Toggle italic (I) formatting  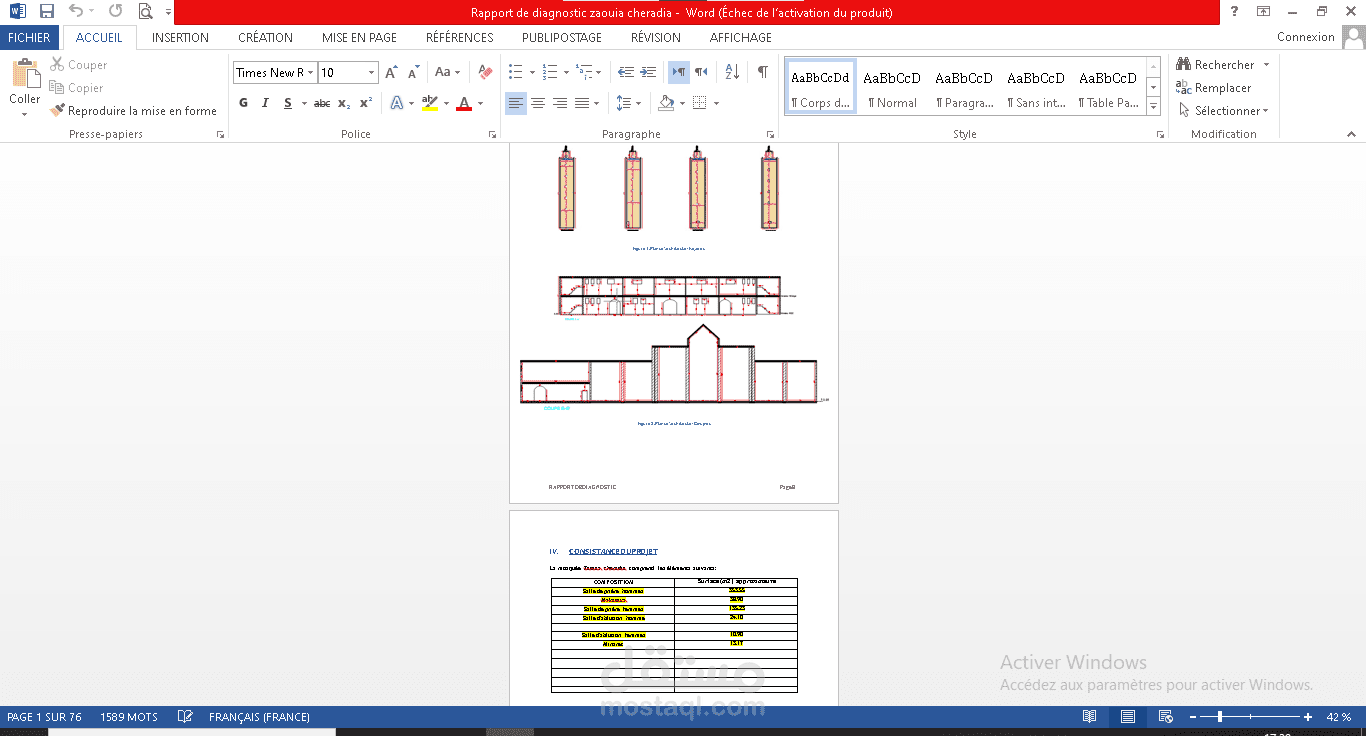tap(265, 103)
